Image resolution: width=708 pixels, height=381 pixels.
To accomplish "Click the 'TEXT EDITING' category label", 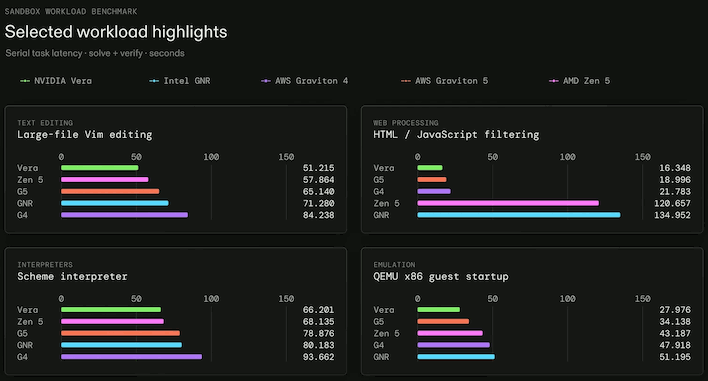I will [45, 123].
